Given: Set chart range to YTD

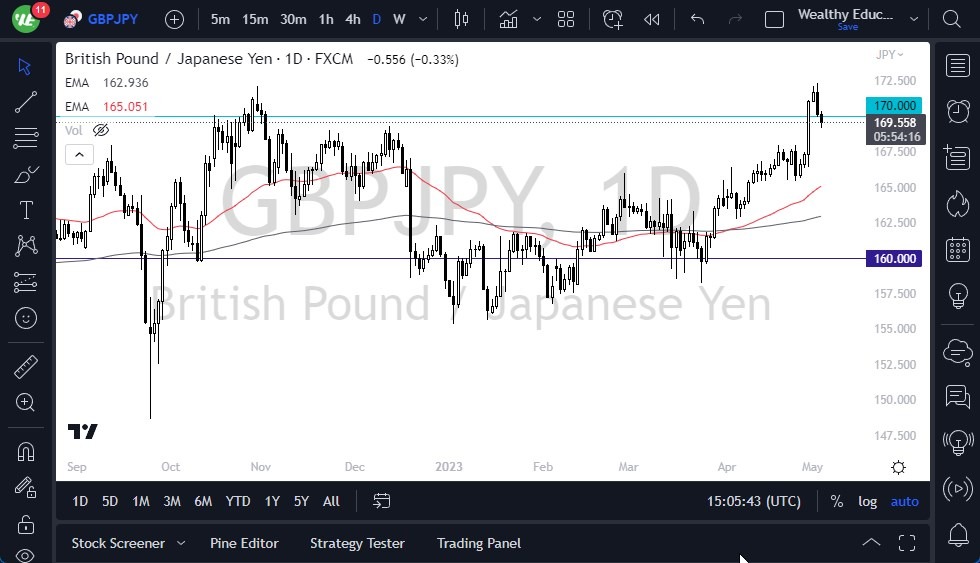Looking at the screenshot, I should coord(238,501).
